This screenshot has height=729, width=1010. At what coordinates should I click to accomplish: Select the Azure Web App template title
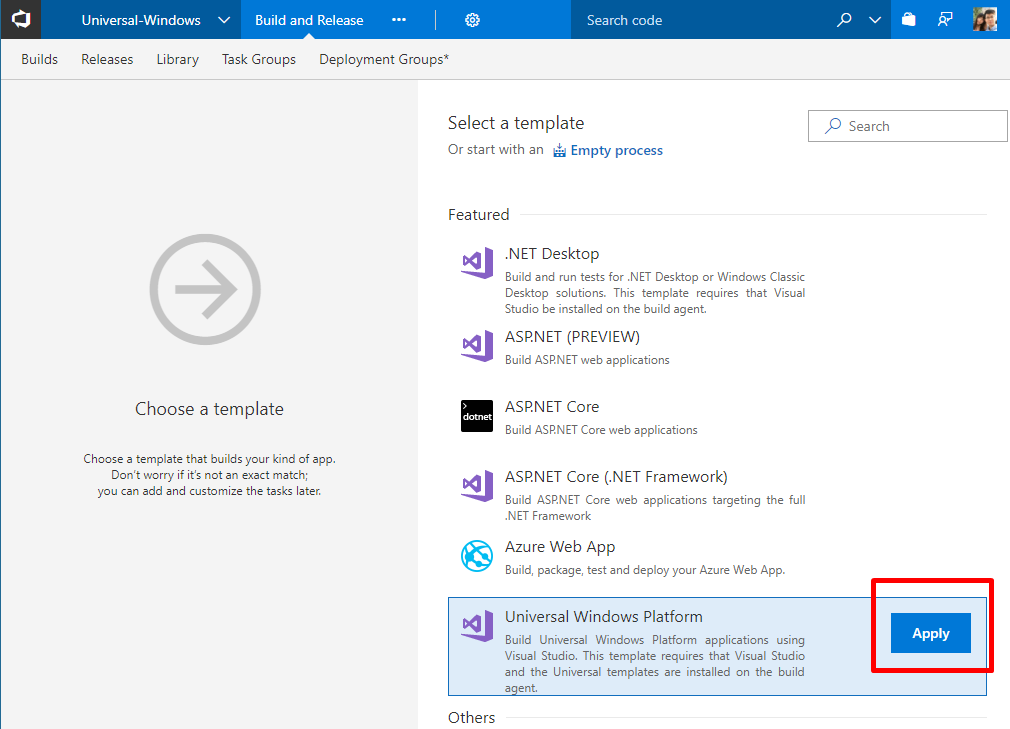coord(560,547)
